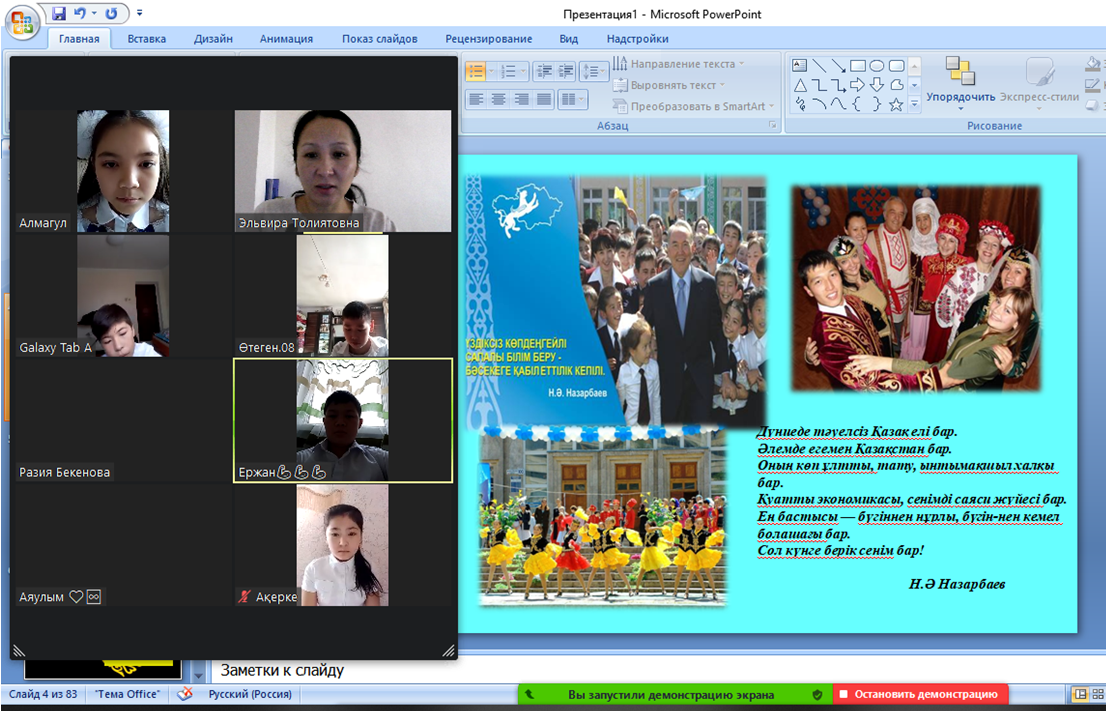Toggle center text alignment
The image size is (1107, 712).
coord(498,99)
